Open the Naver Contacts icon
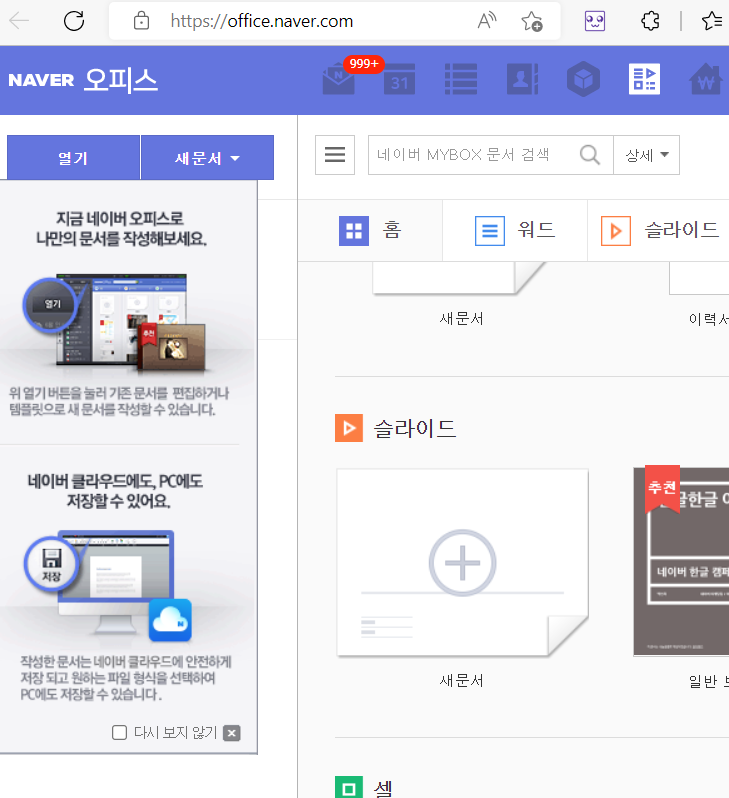Viewport: 729px width, 798px height. 522,79
